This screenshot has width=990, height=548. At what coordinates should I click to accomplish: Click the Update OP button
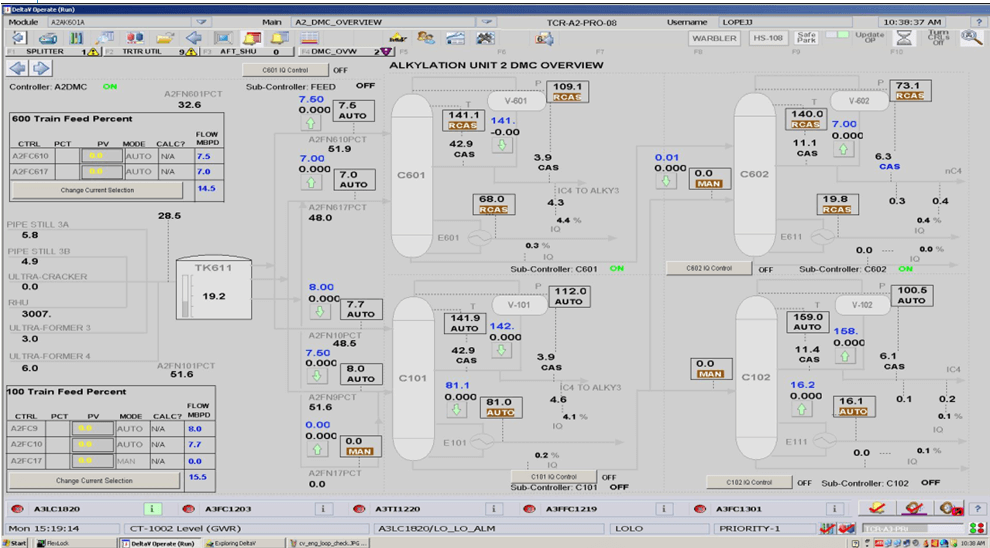[x=869, y=38]
